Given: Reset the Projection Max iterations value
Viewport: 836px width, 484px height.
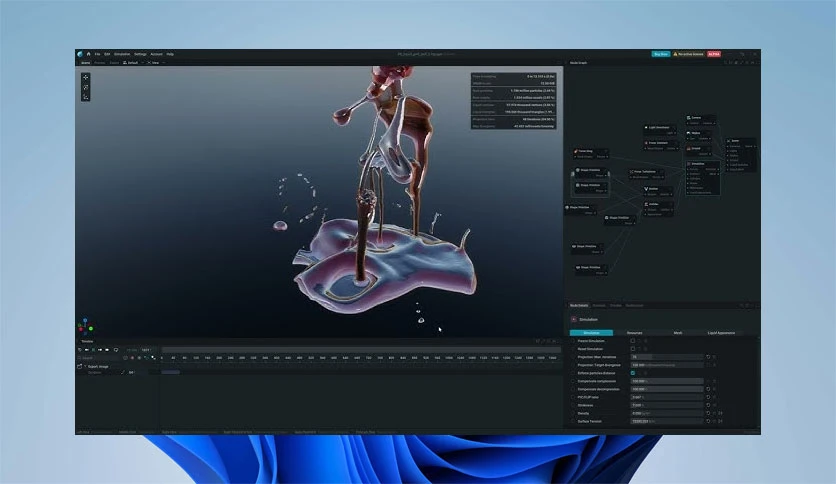Looking at the screenshot, I should (x=708, y=357).
